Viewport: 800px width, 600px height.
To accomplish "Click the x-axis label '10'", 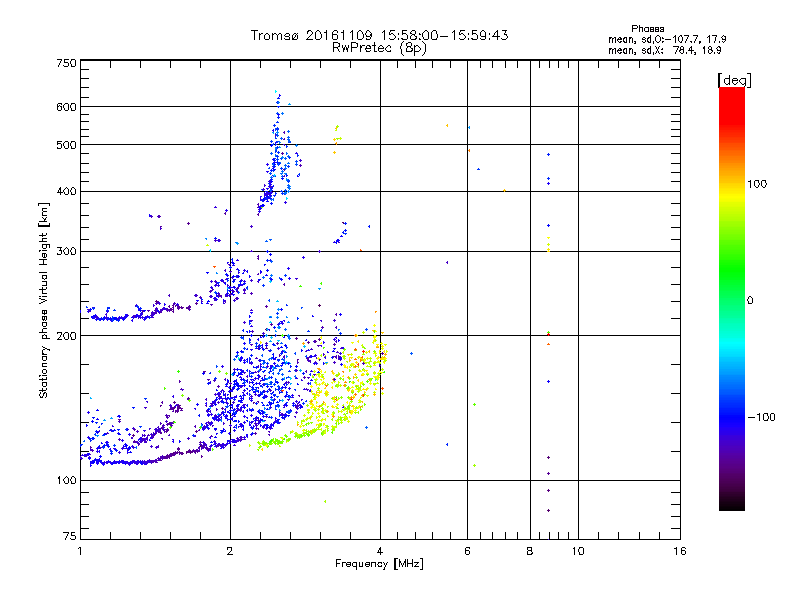I will 578,551.
